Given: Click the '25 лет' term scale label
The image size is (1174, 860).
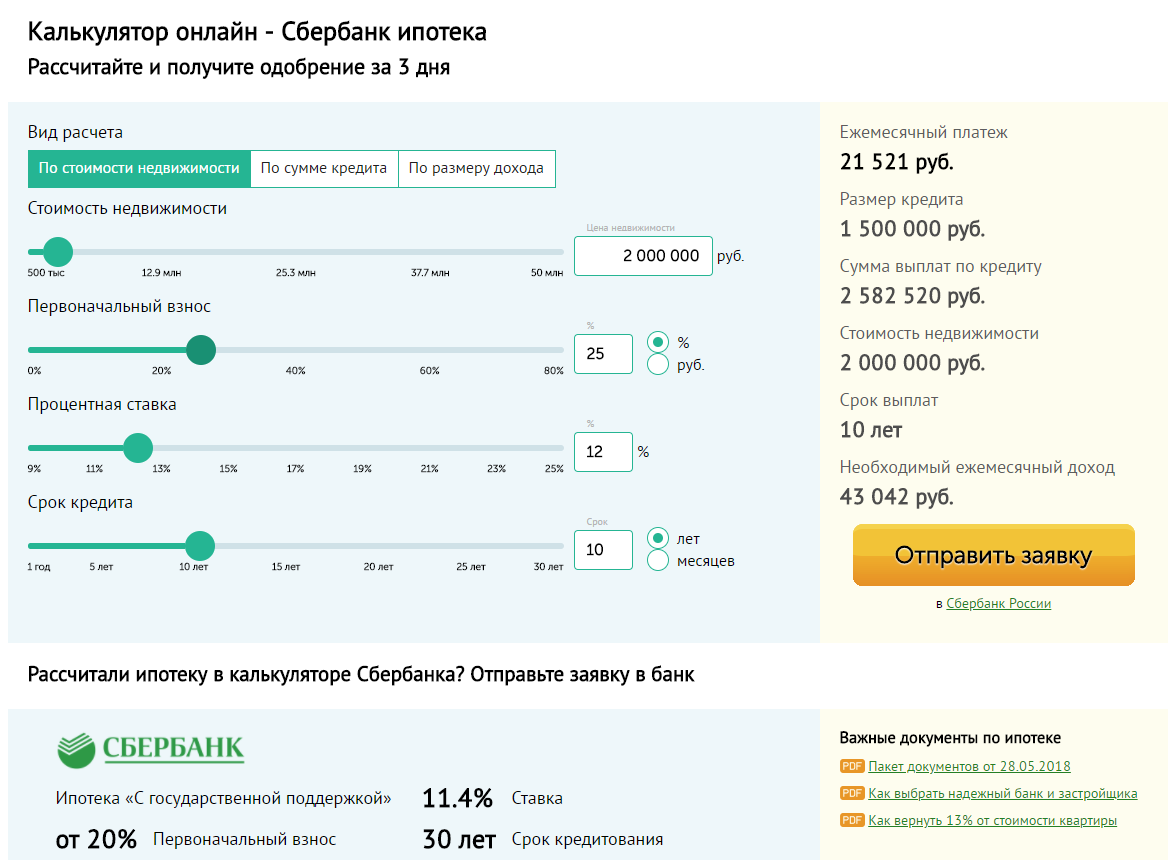Looking at the screenshot, I should (471, 567).
